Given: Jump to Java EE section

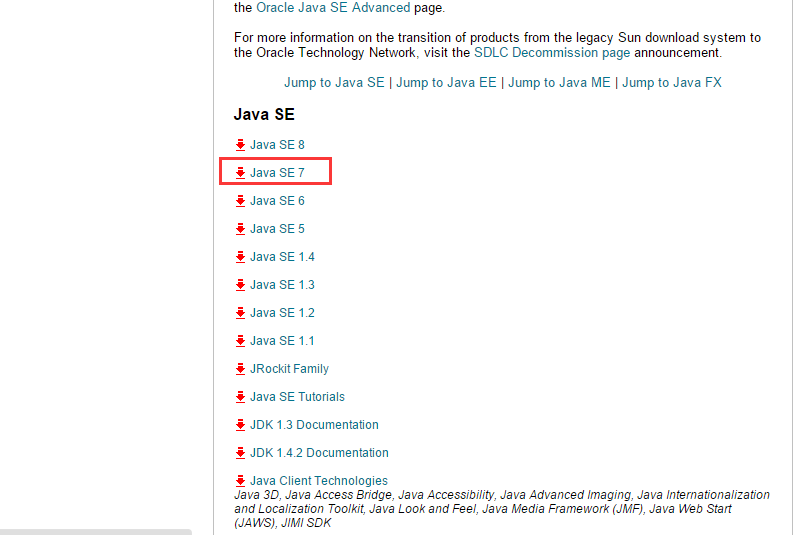Looking at the screenshot, I should [446, 83].
